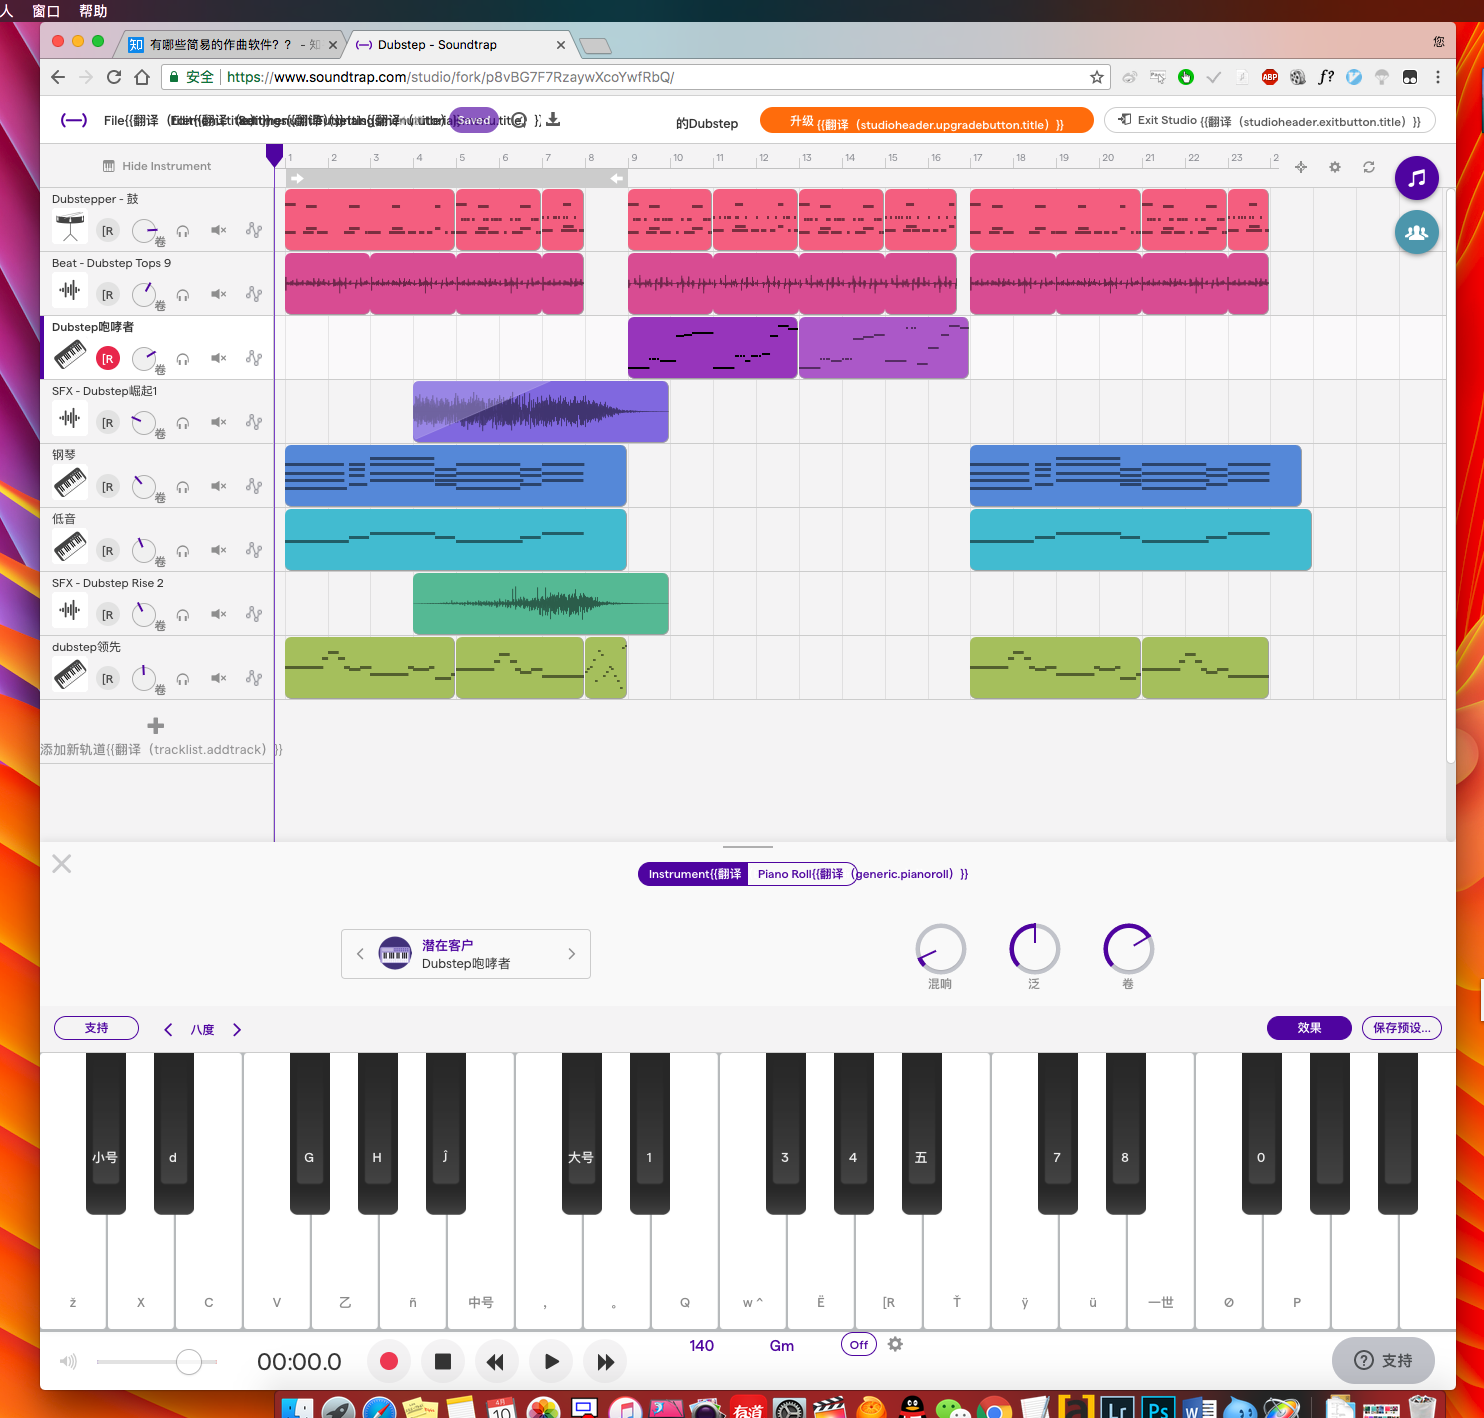Open the 140 tempo setting
The height and width of the screenshot is (1418, 1484).
[x=702, y=1345]
